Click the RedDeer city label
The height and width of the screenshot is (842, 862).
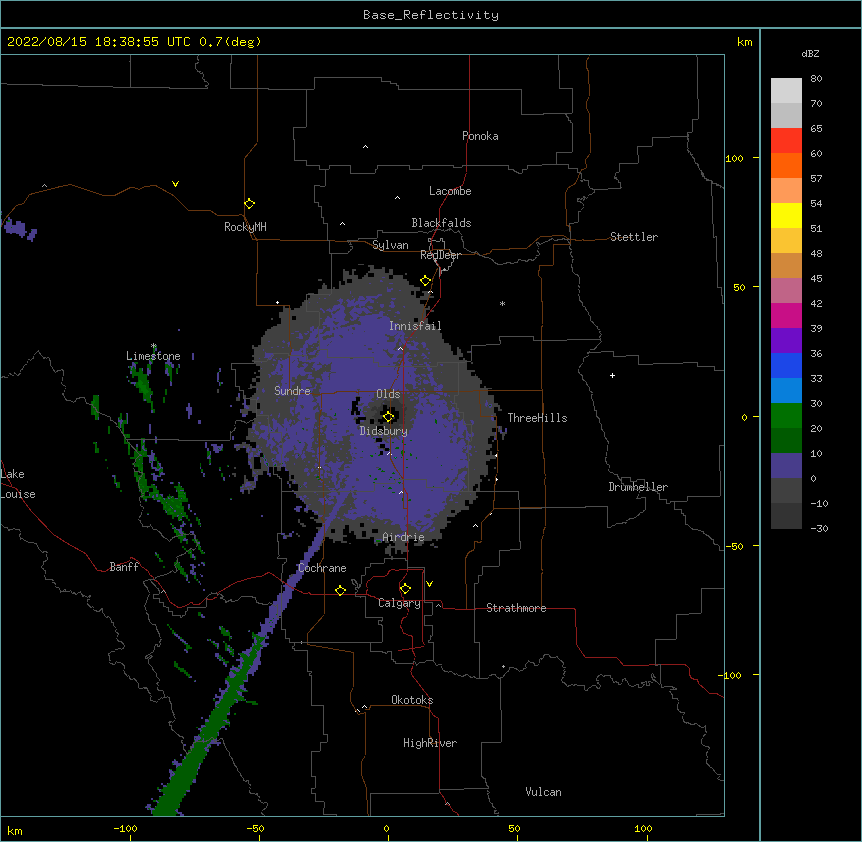click(440, 255)
